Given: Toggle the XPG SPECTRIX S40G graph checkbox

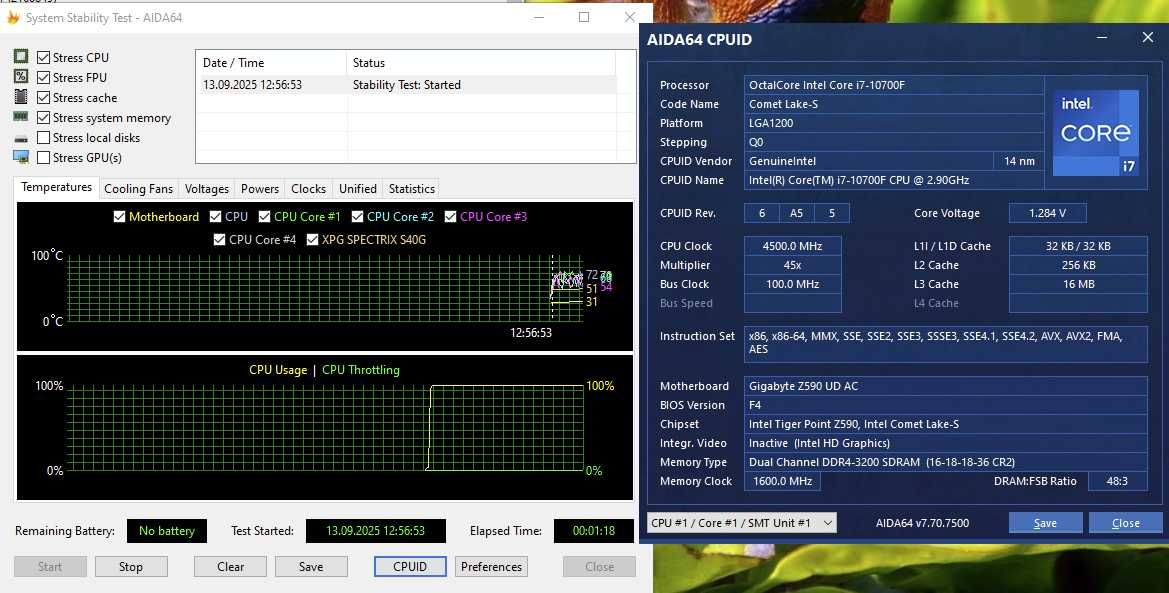Looking at the screenshot, I should pyautogui.click(x=312, y=239).
